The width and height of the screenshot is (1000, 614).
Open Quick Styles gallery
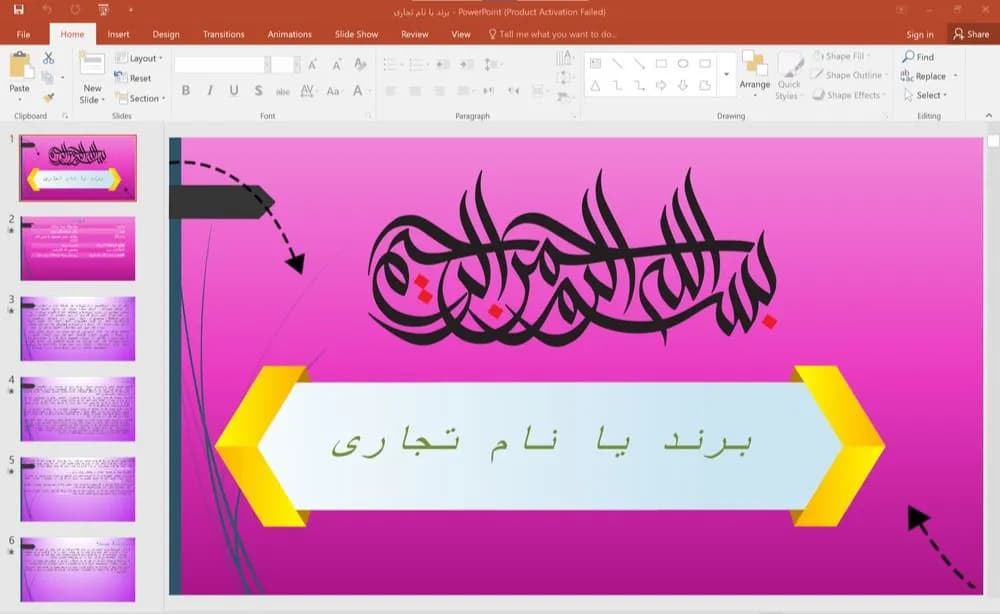point(789,75)
